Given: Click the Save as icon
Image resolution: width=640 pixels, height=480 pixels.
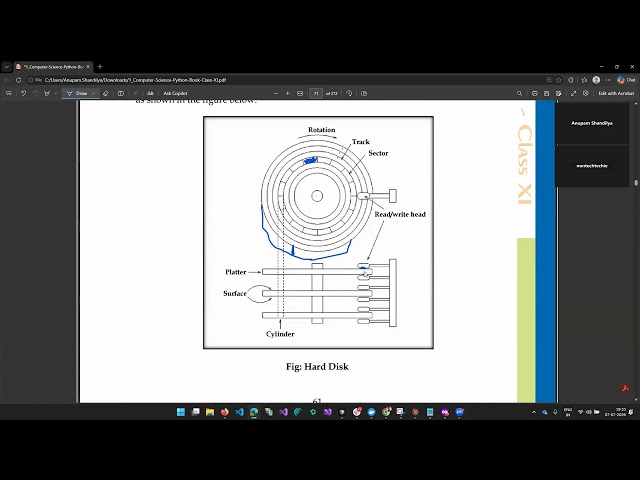Looking at the screenshot, I should [558, 93].
